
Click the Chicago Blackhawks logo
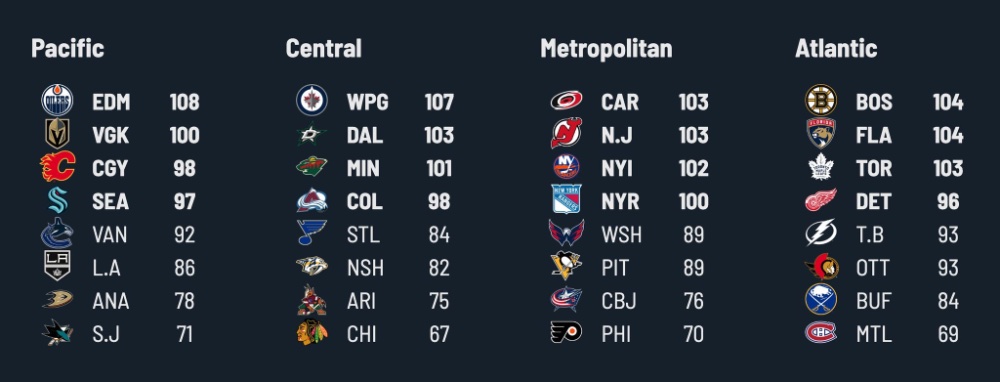pyautogui.click(x=312, y=333)
